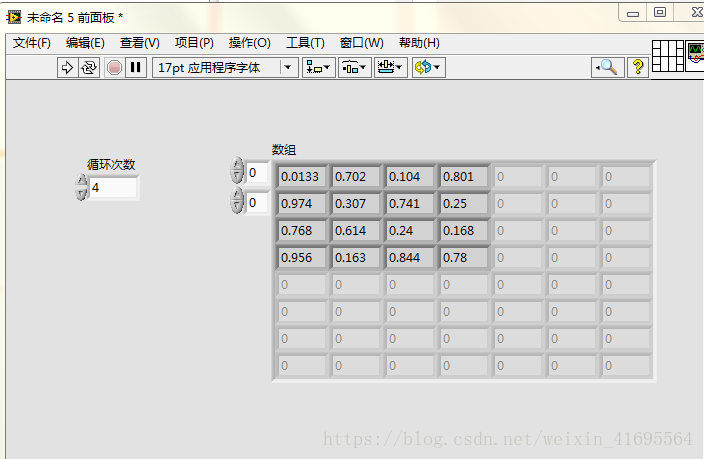Open the 编辑(E) menu
The width and height of the screenshot is (704, 459).
pyautogui.click(x=85, y=43)
